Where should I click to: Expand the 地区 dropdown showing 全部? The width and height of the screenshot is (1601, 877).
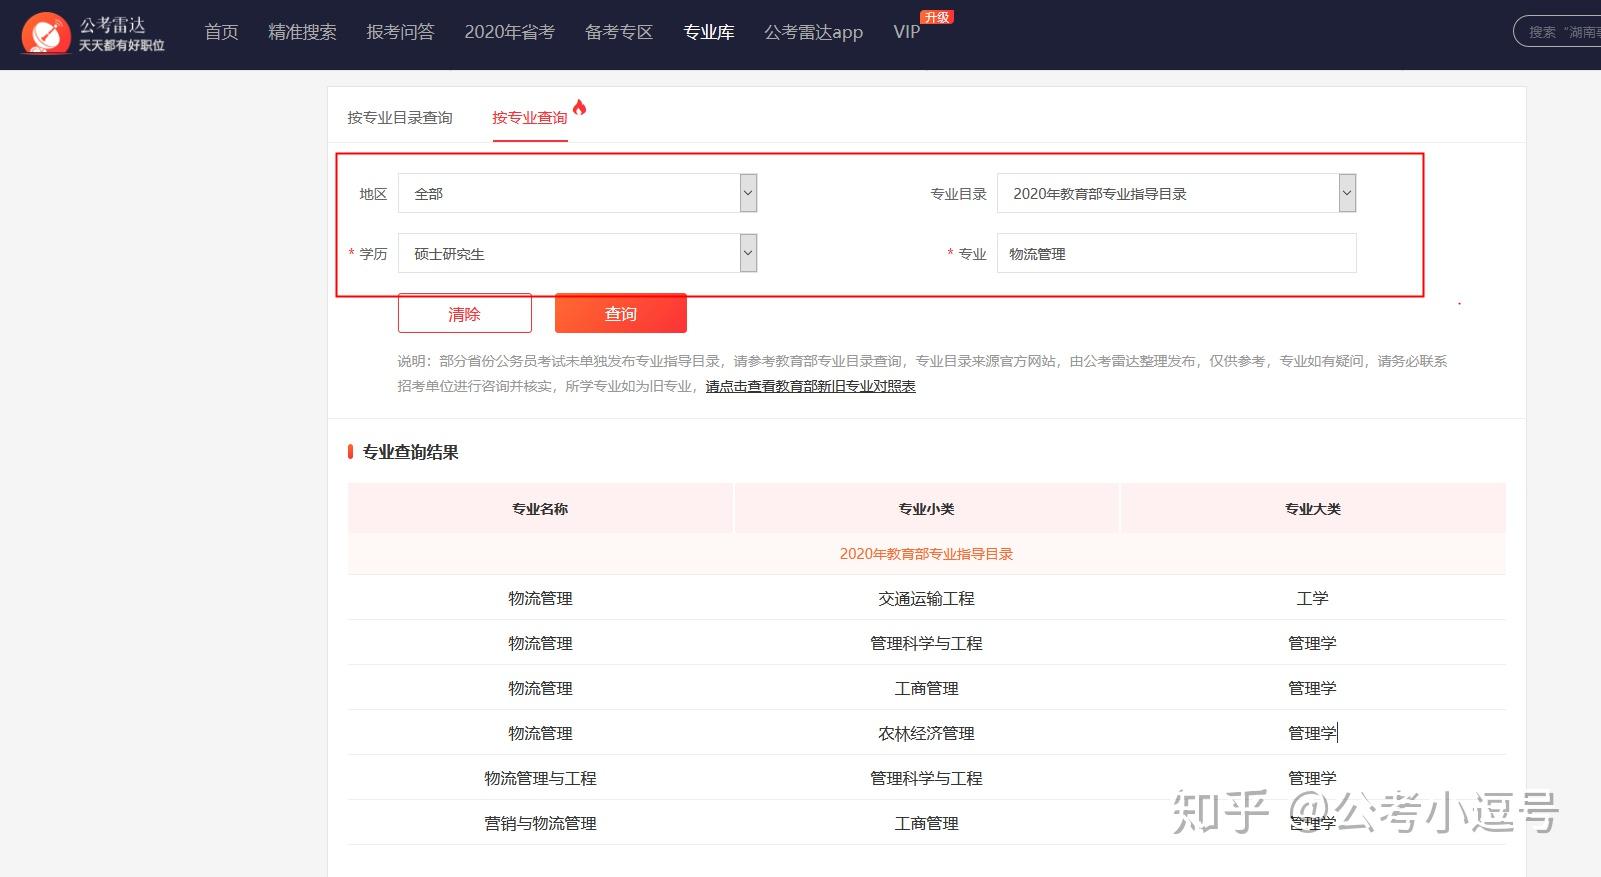tap(577, 193)
